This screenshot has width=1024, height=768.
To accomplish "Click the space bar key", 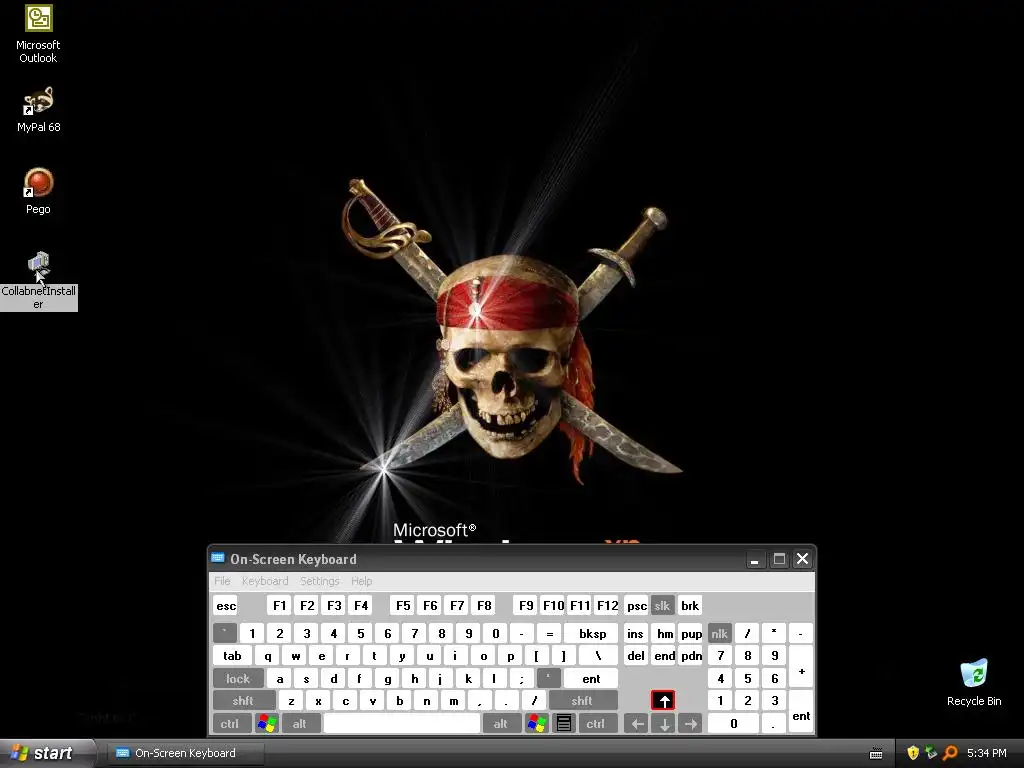I will [x=402, y=724].
